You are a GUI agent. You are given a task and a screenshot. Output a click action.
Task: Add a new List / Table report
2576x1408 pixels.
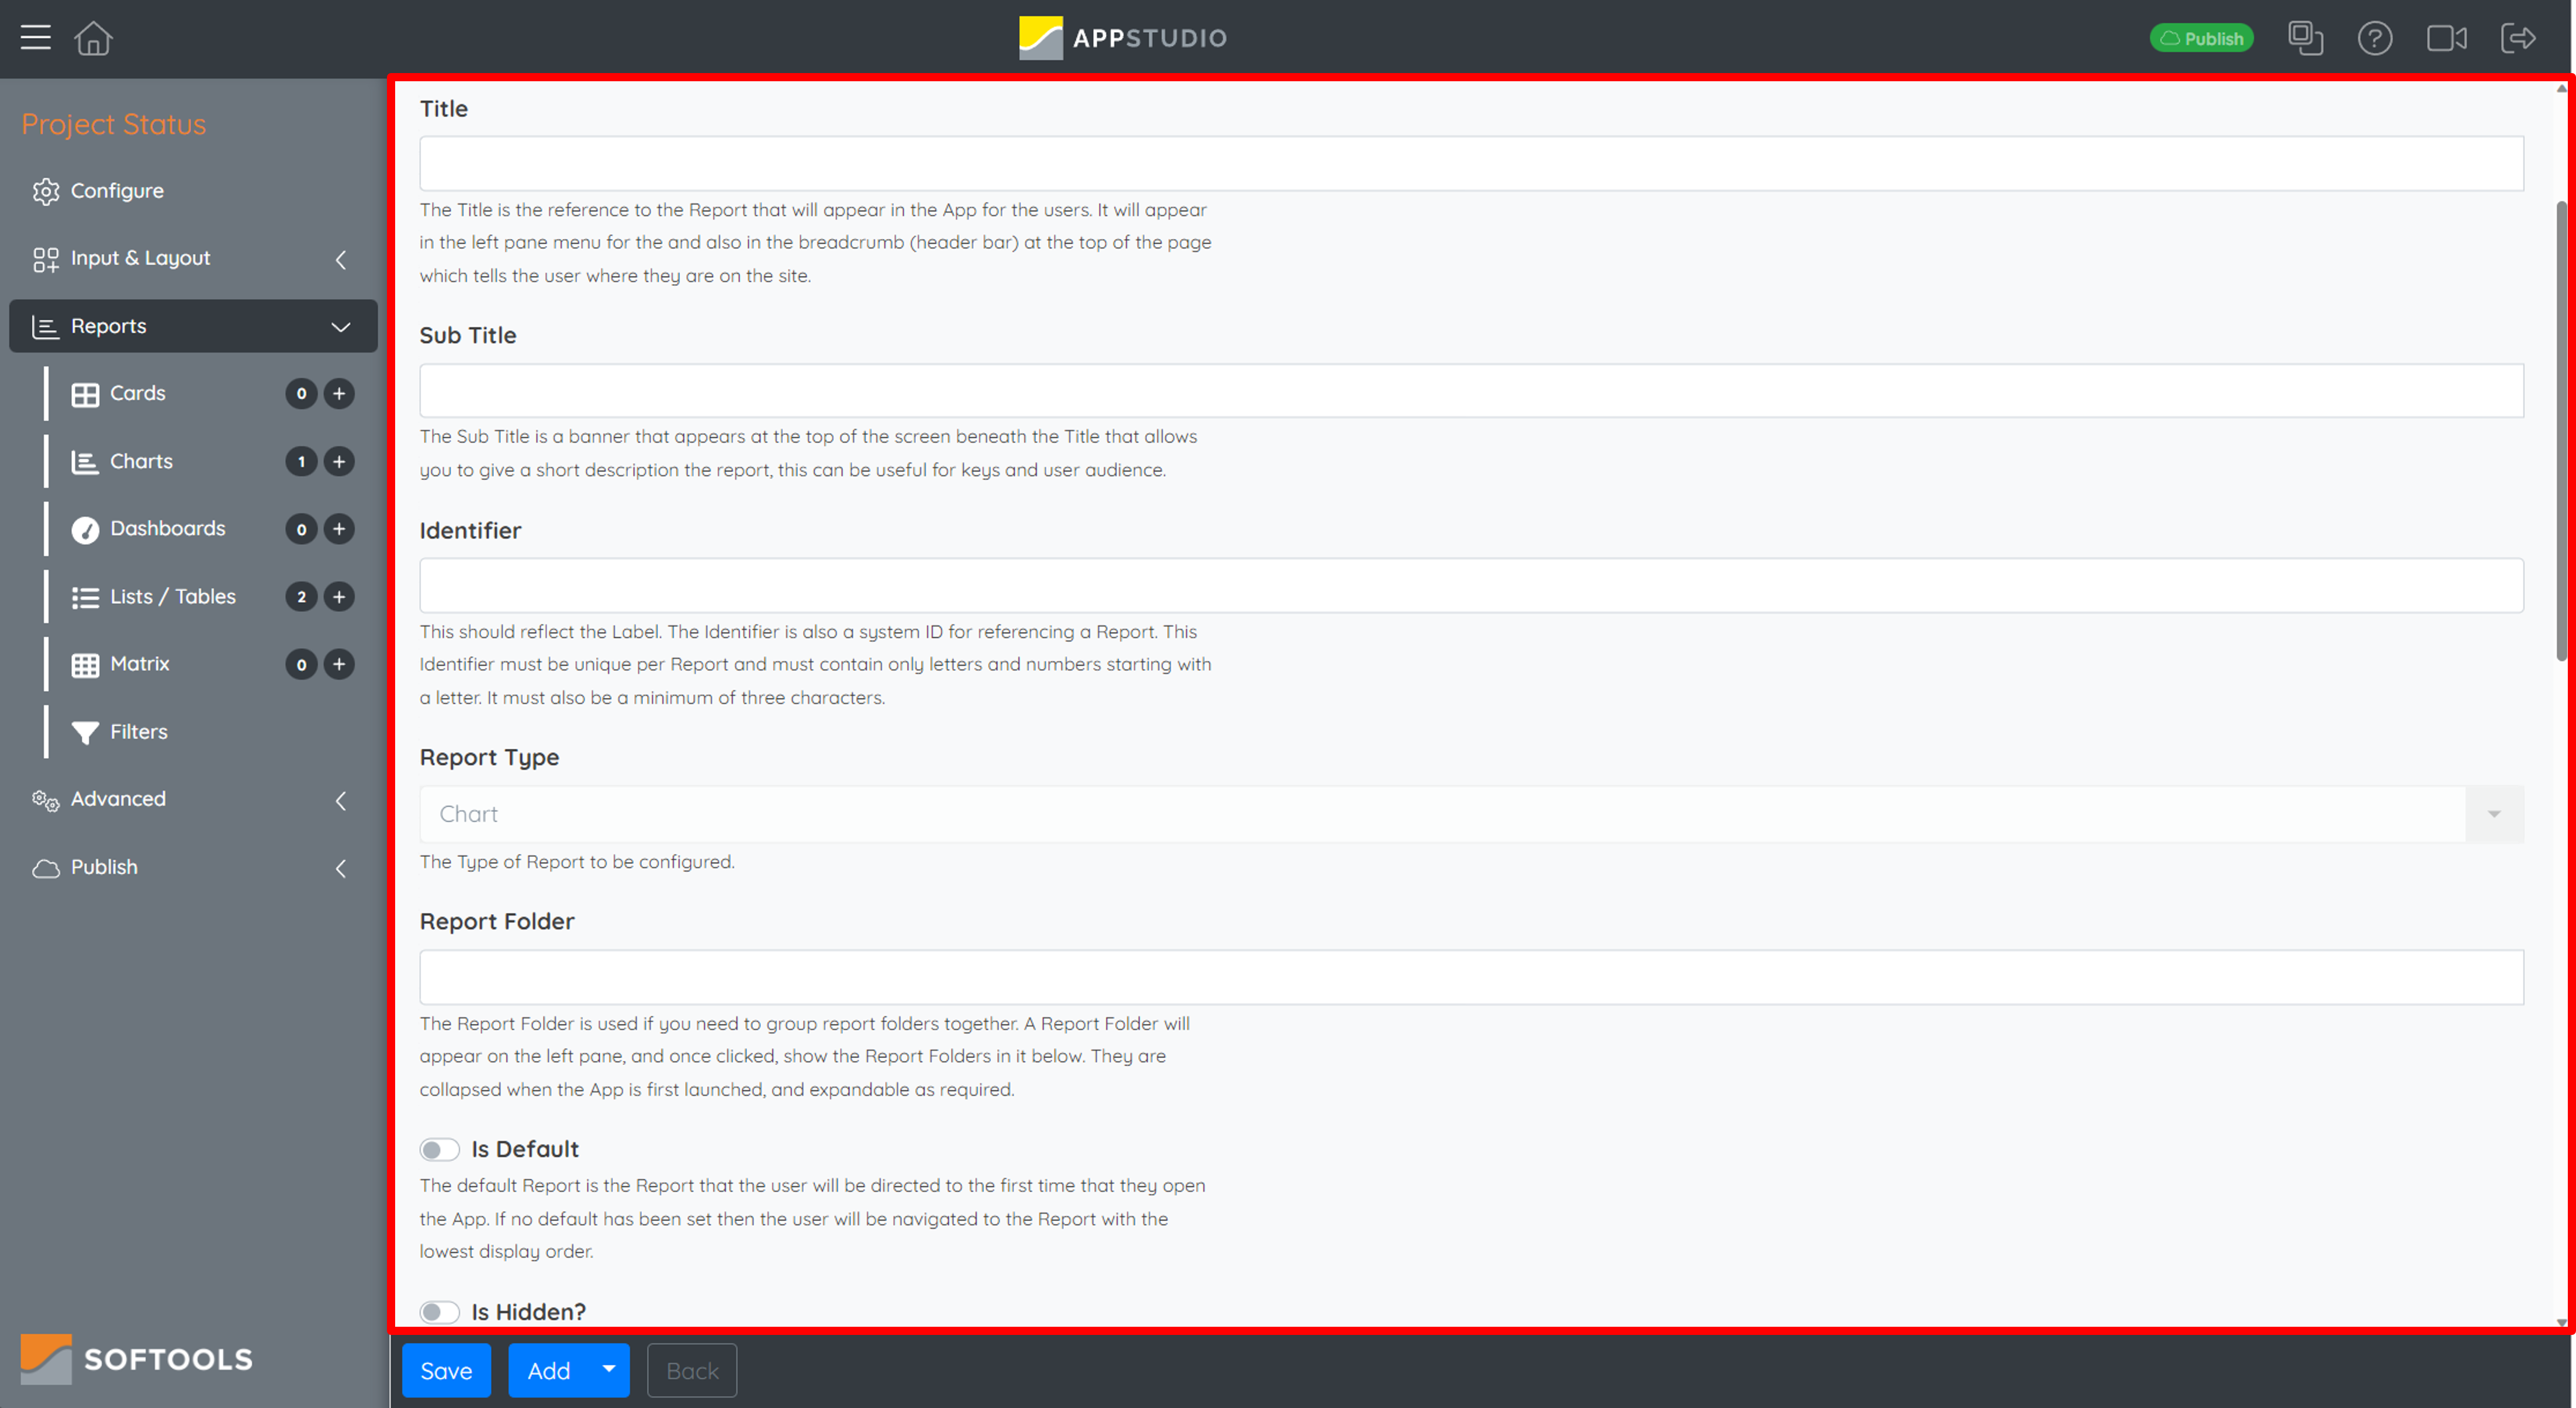(x=339, y=597)
